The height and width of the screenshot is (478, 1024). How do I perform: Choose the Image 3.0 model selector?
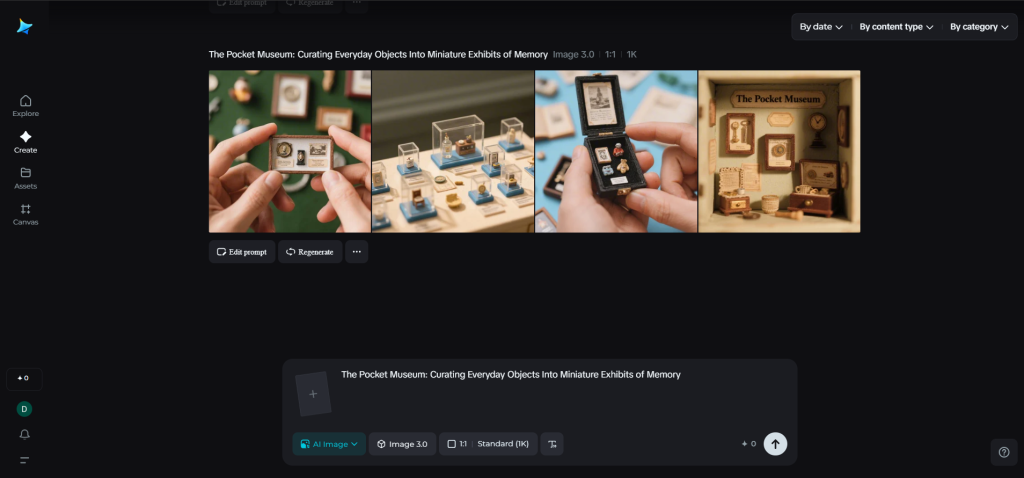pos(402,444)
